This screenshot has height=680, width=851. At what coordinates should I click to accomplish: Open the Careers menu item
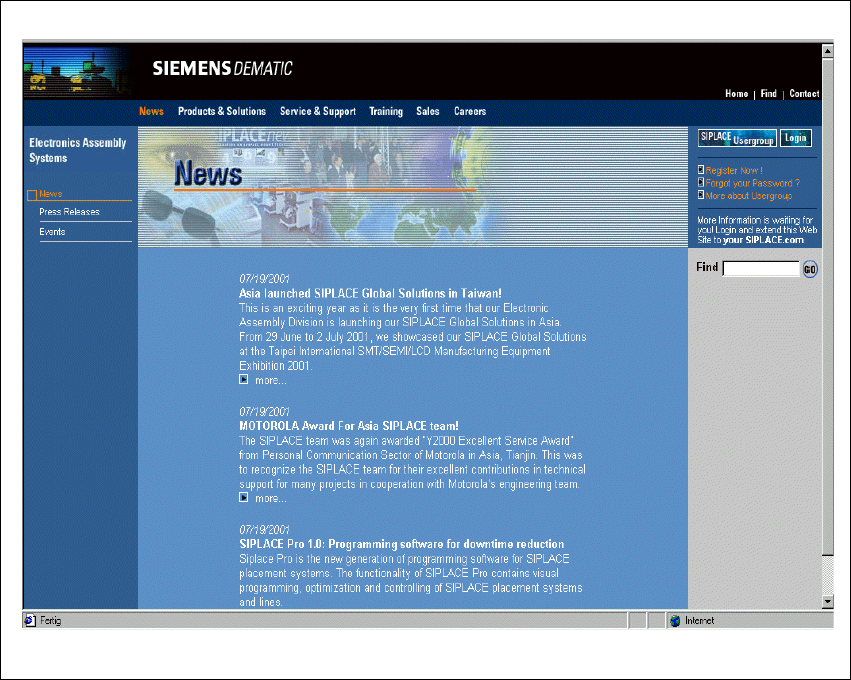[470, 111]
